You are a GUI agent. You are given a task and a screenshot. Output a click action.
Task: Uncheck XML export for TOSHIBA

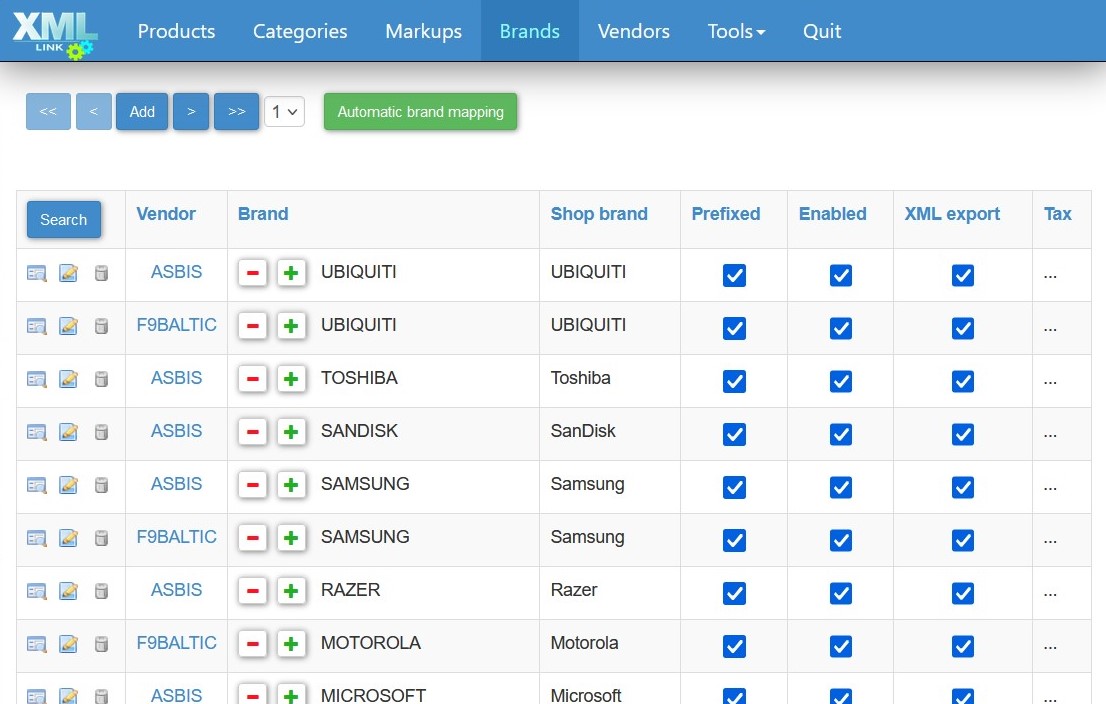coord(963,381)
